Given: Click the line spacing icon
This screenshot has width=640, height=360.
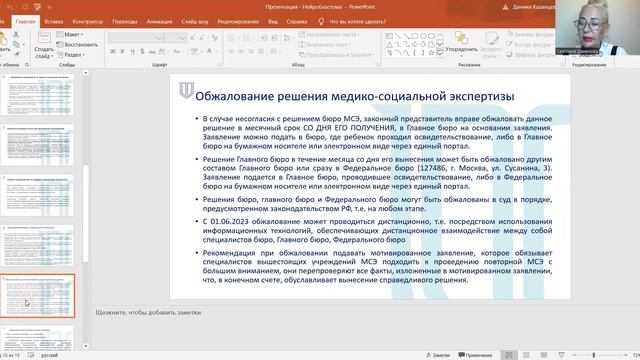Looking at the screenshot, I should pos(287,38).
